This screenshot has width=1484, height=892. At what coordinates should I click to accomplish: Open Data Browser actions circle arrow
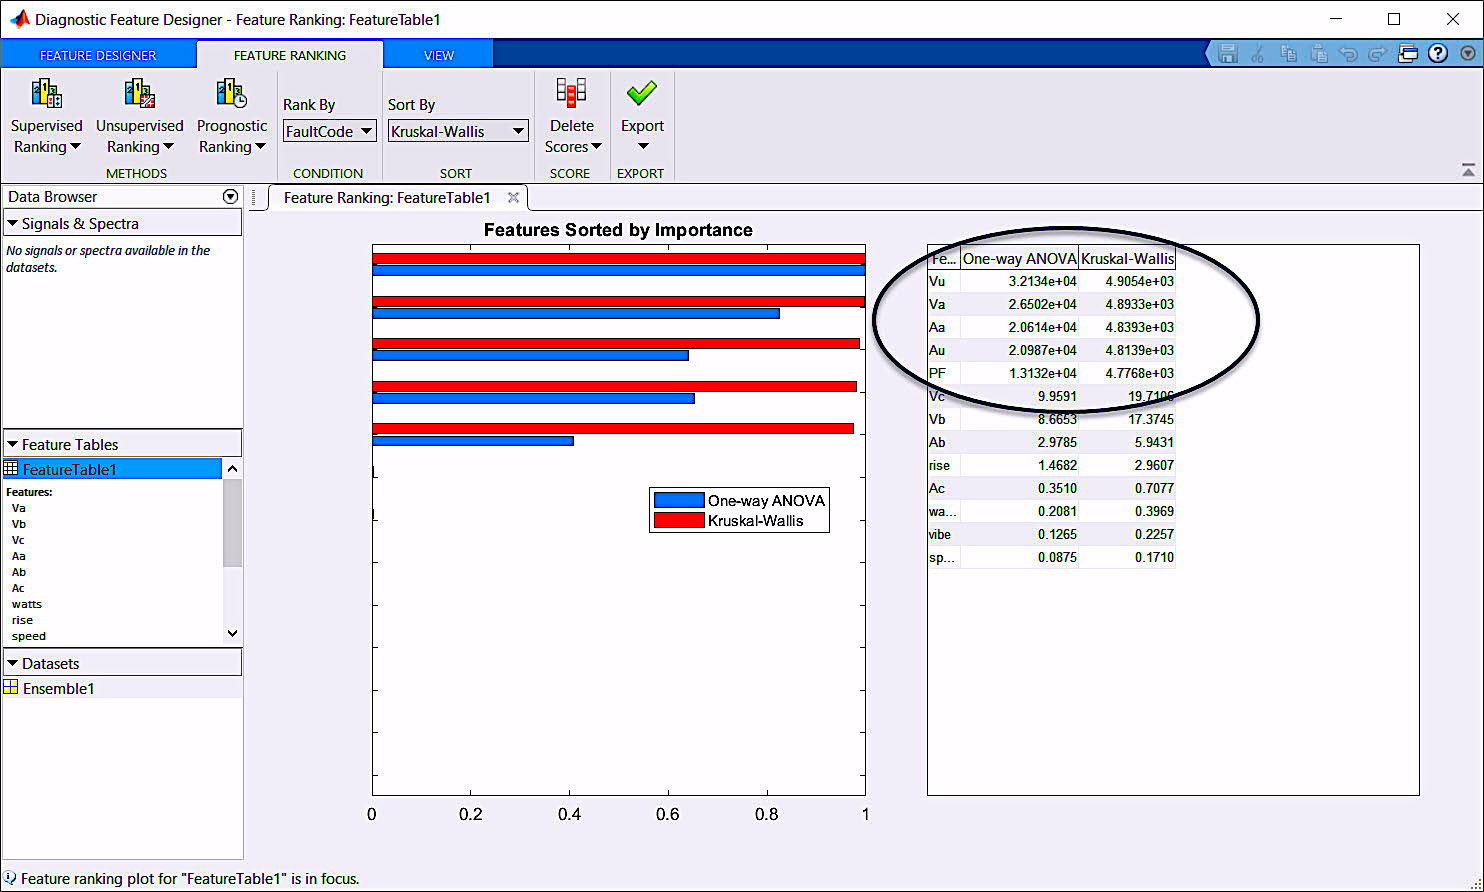(231, 197)
